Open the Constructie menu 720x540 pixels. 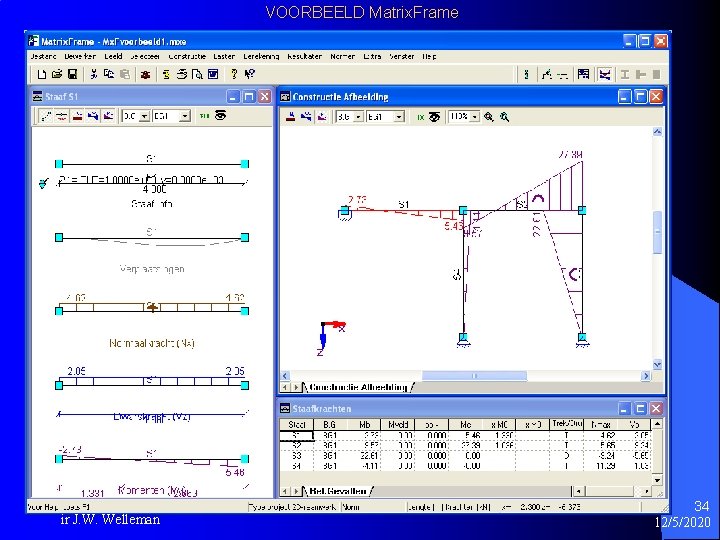click(x=187, y=56)
